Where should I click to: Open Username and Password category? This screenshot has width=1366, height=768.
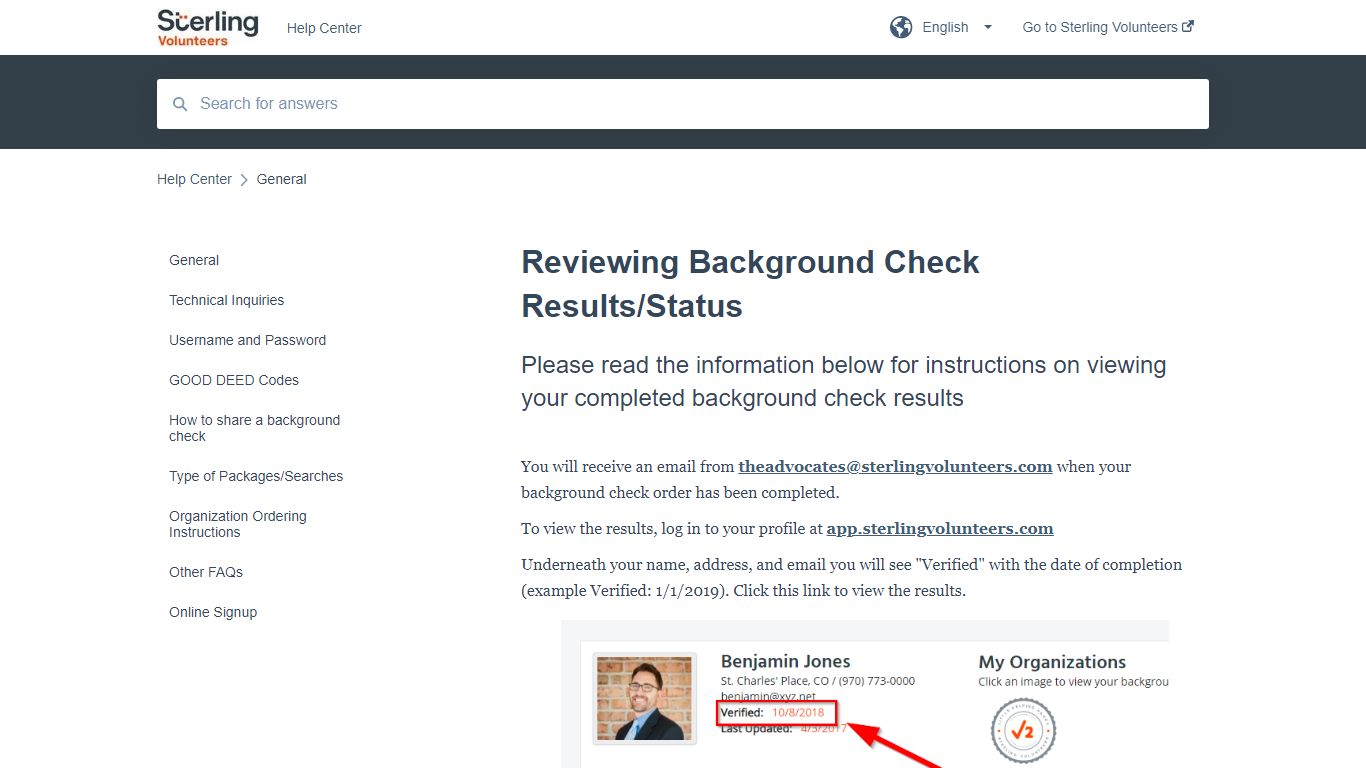click(x=247, y=340)
